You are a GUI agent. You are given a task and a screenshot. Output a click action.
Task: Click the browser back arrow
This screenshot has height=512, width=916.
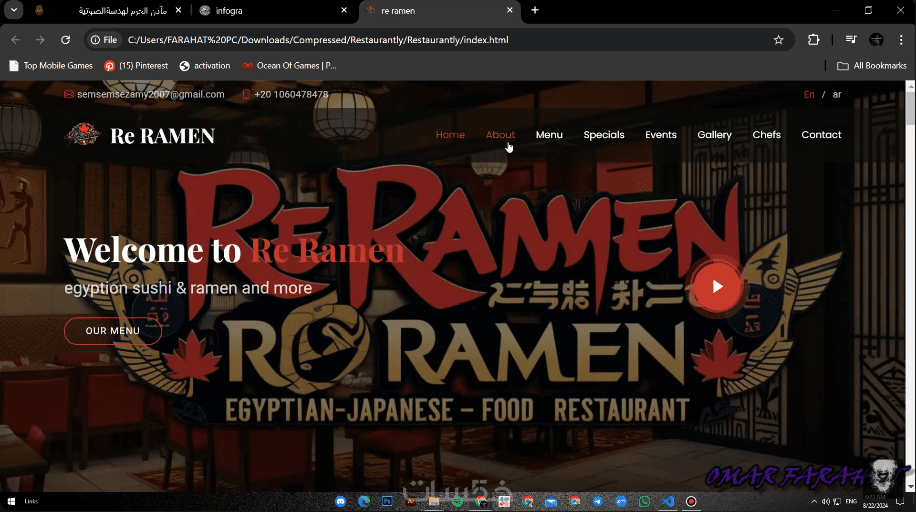pos(15,40)
